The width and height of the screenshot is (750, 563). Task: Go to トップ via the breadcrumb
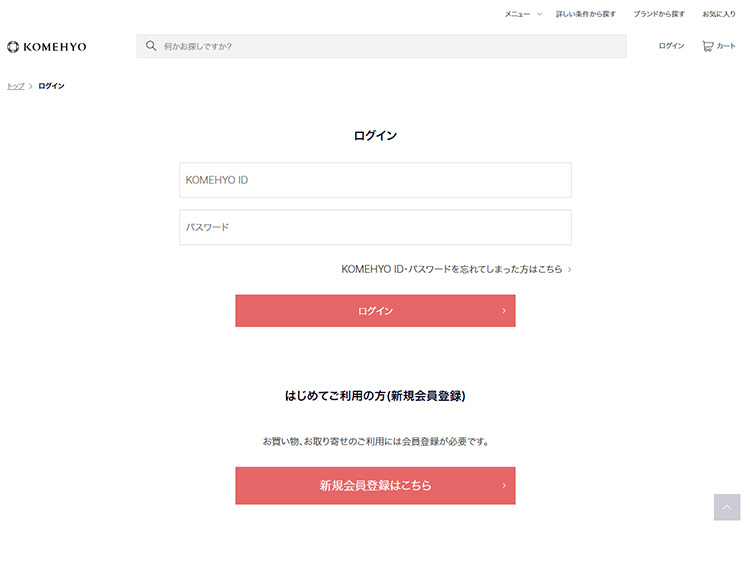tap(15, 86)
